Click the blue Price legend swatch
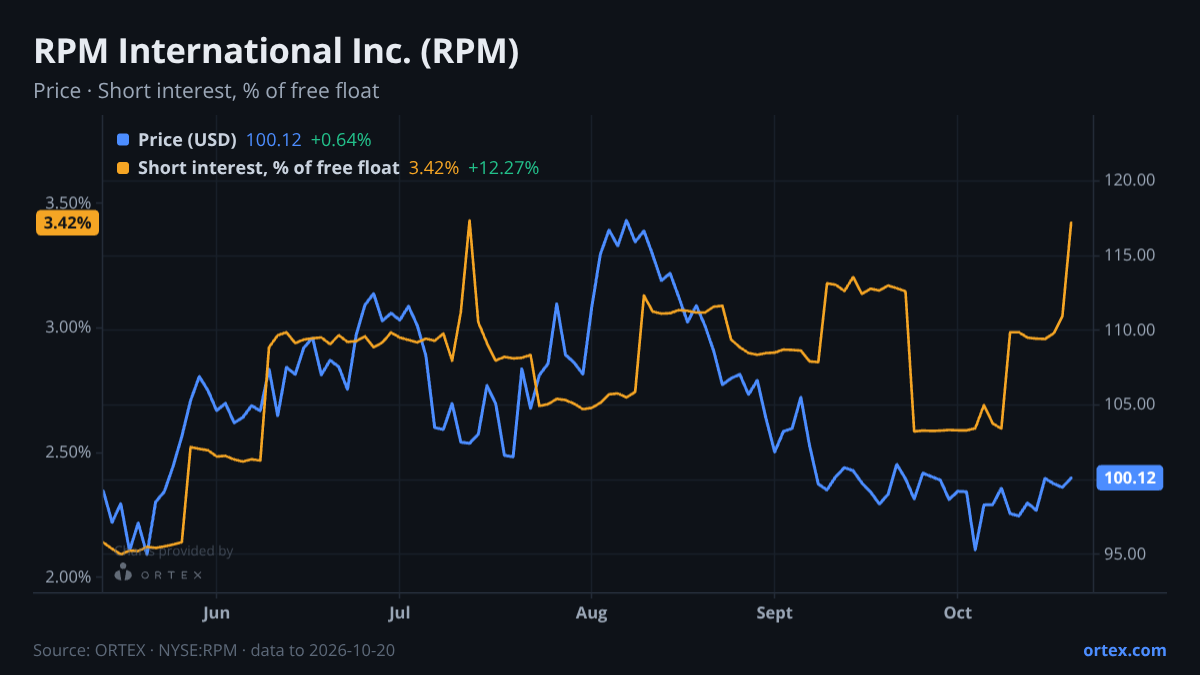The width and height of the screenshot is (1200, 675). tap(123, 140)
